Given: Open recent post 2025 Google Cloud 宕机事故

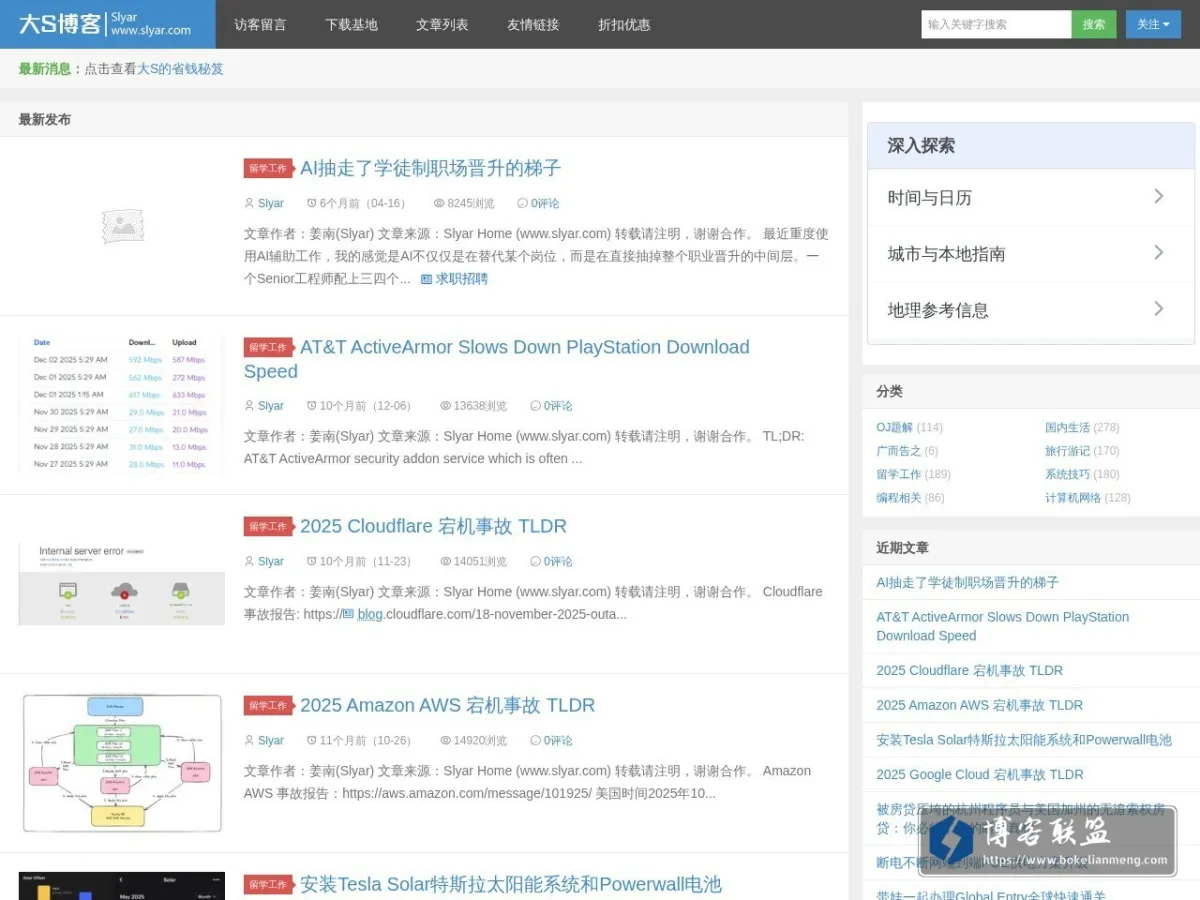Looking at the screenshot, I should 980,774.
